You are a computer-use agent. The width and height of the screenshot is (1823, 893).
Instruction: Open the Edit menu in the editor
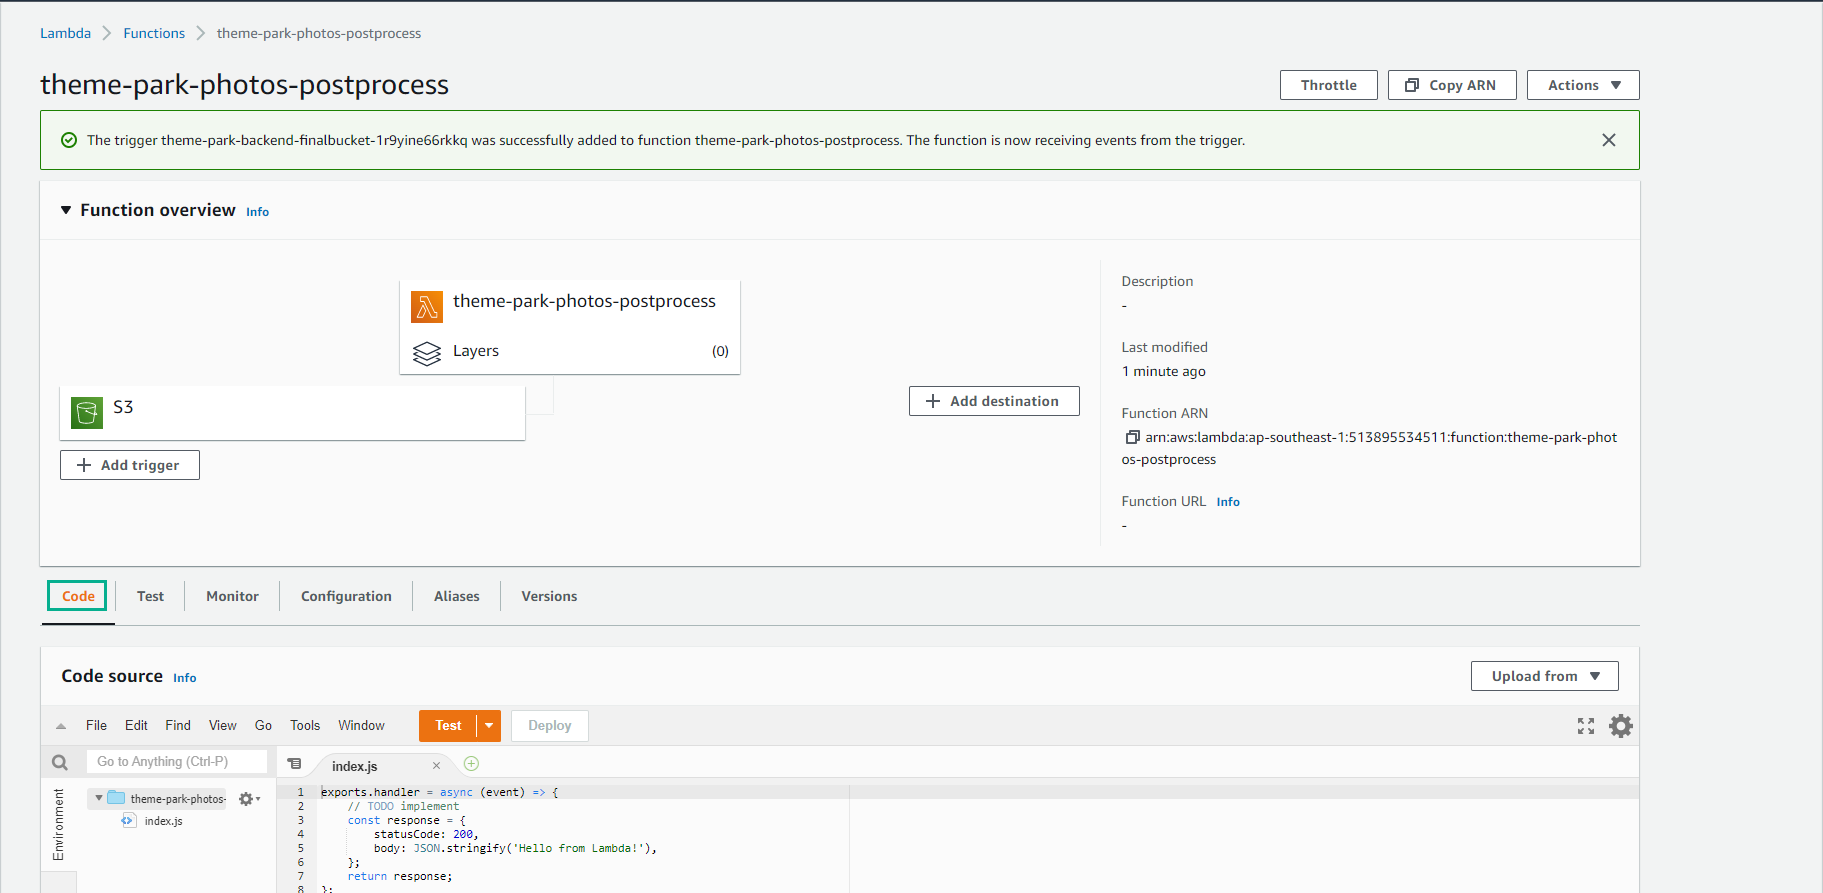click(x=136, y=726)
